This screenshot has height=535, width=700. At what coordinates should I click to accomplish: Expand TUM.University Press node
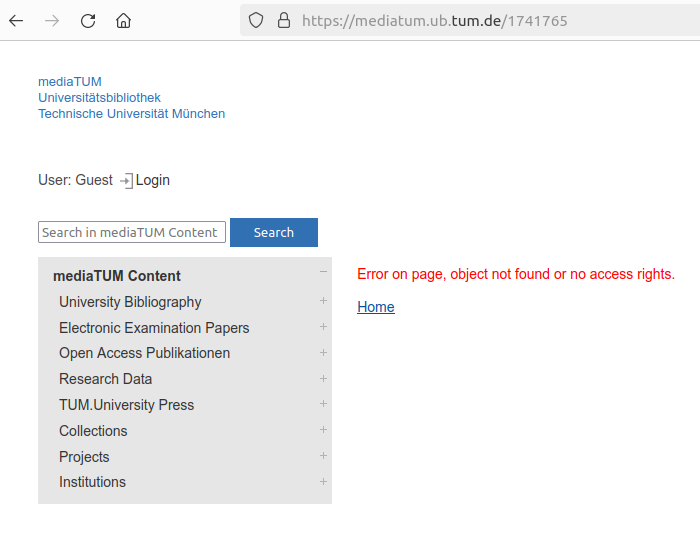323,403
